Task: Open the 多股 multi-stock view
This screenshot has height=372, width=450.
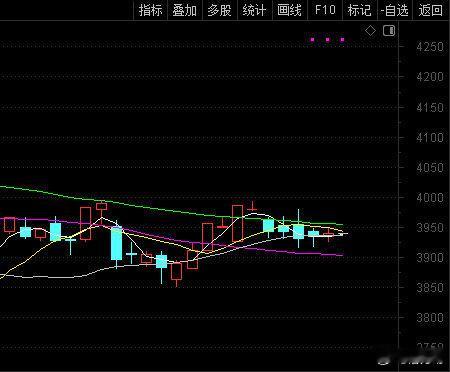Action: point(220,10)
